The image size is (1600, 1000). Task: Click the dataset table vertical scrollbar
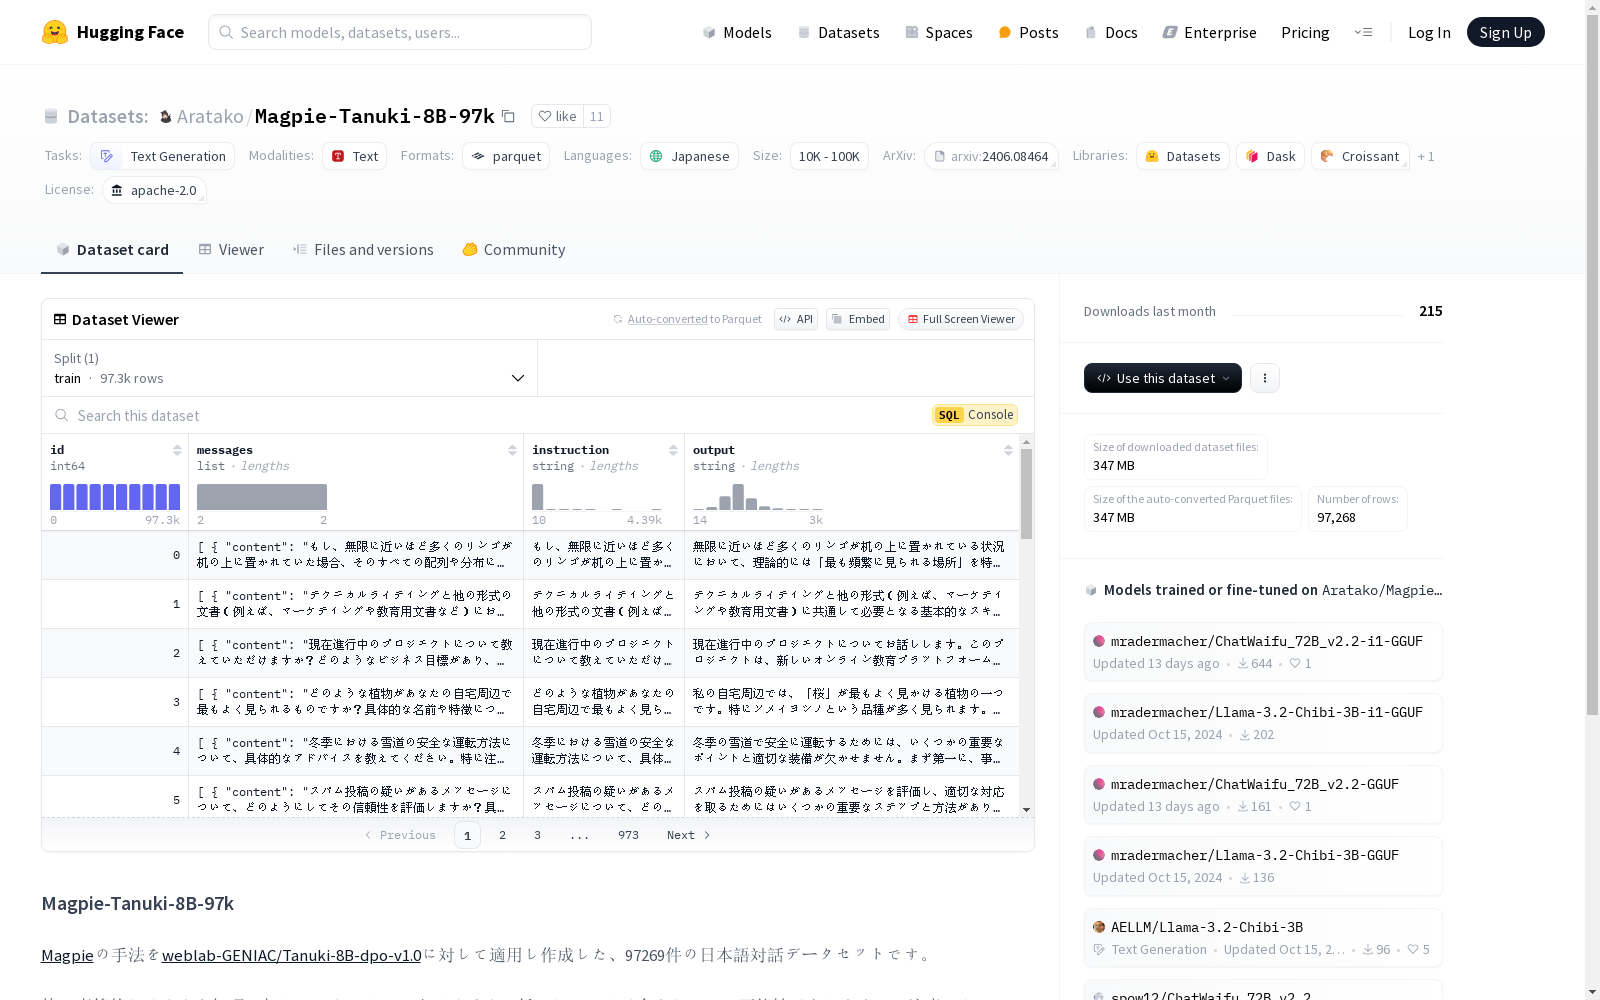(1026, 494)
